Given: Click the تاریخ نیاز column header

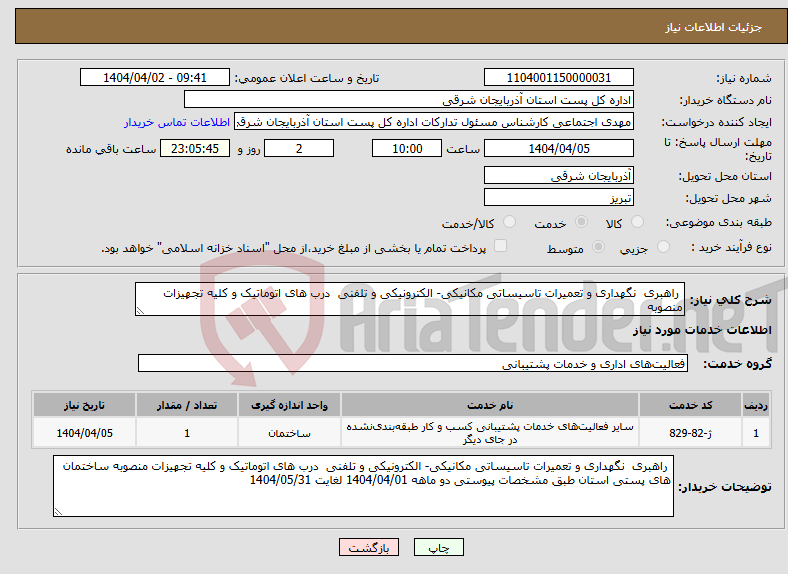Looking at the screenshot, I should pyautogui.click(x=84, y=405).
